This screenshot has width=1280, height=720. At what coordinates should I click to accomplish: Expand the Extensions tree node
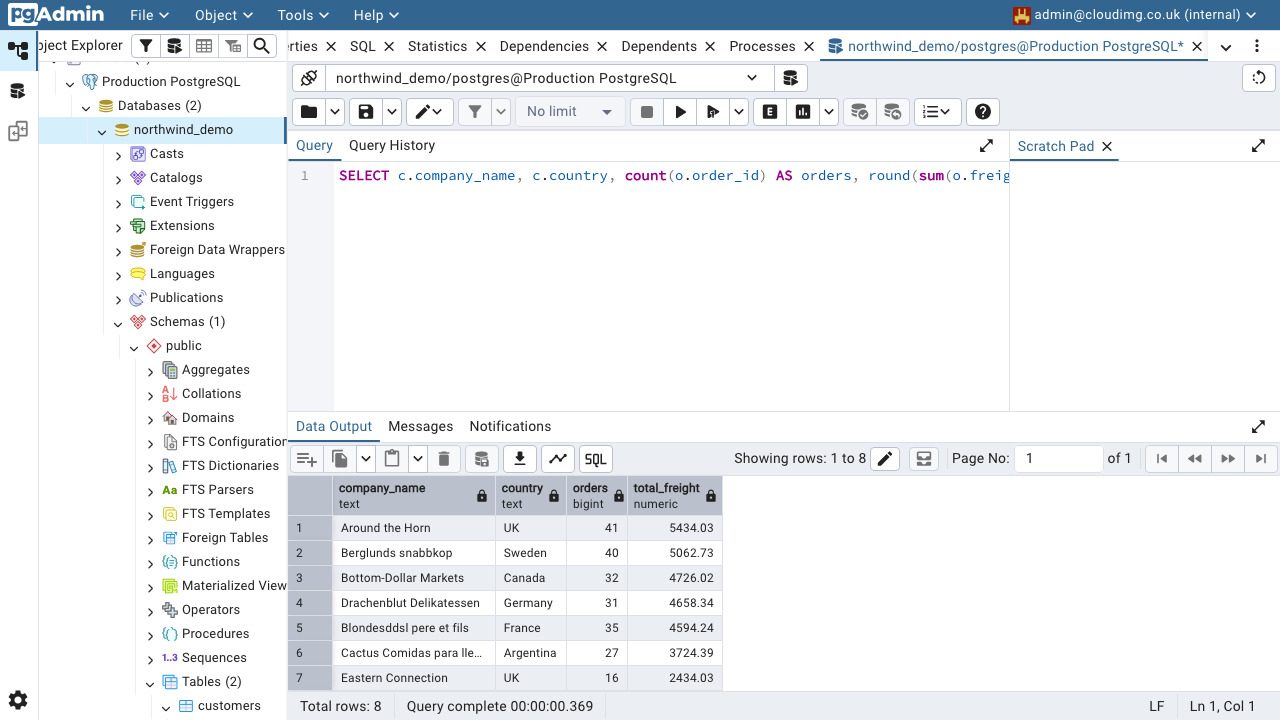[x=118, y=227]
